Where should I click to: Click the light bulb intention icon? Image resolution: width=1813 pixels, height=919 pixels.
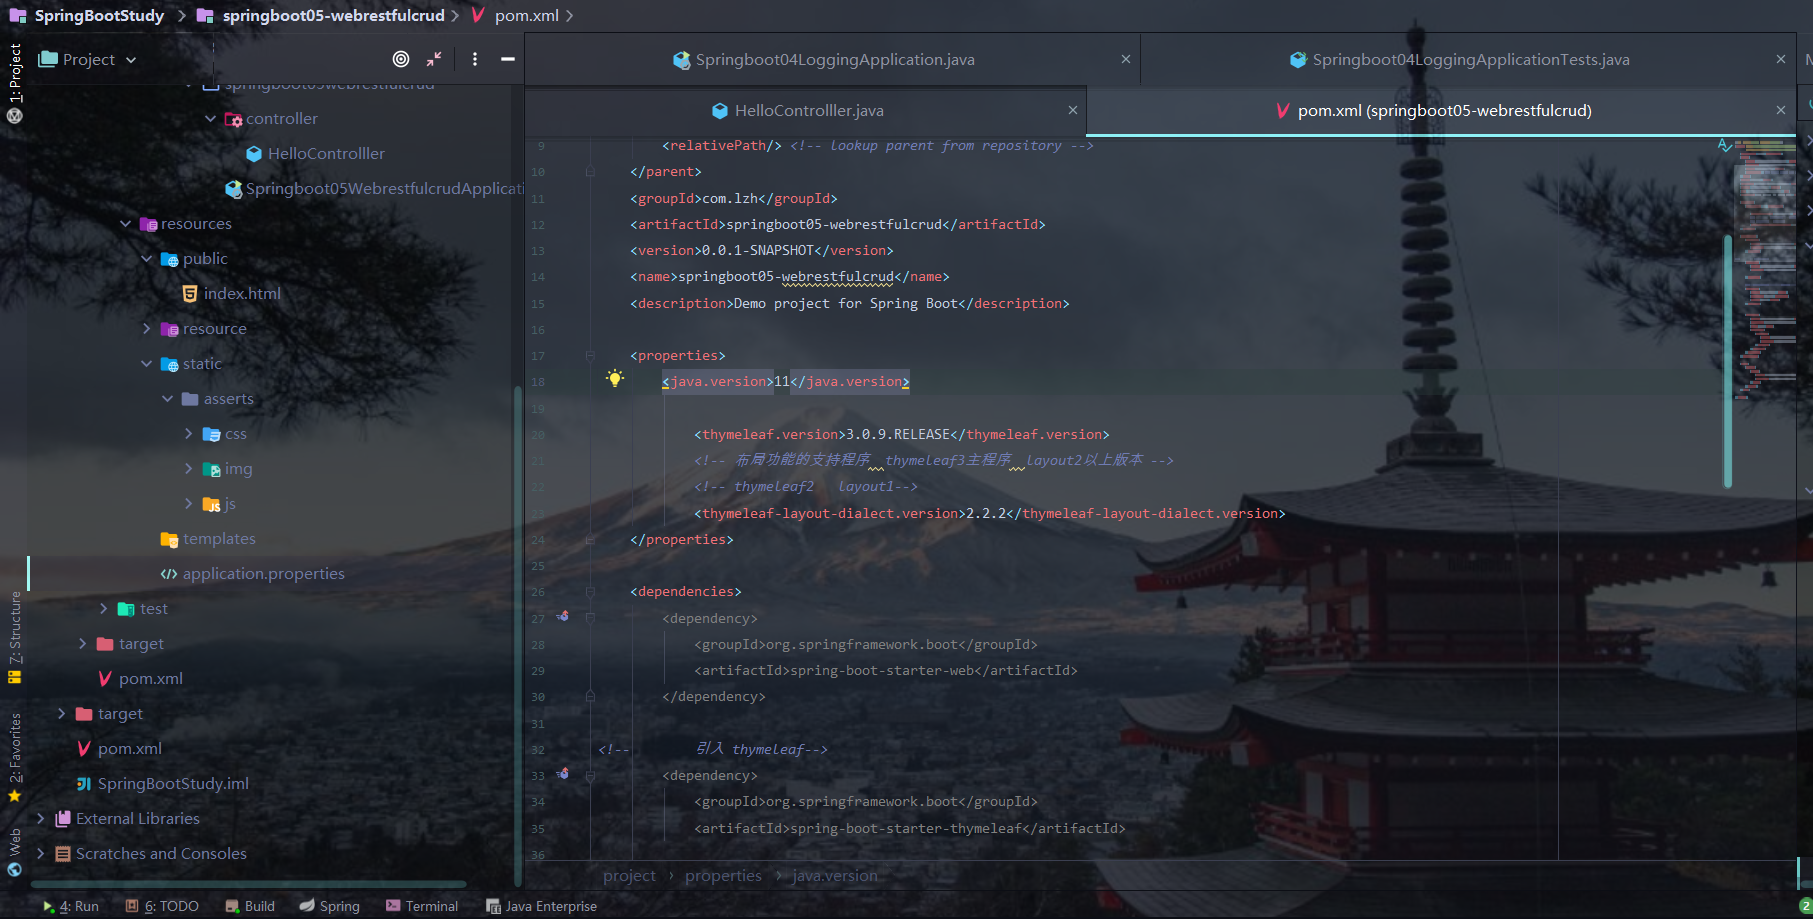tap(615, 378)
